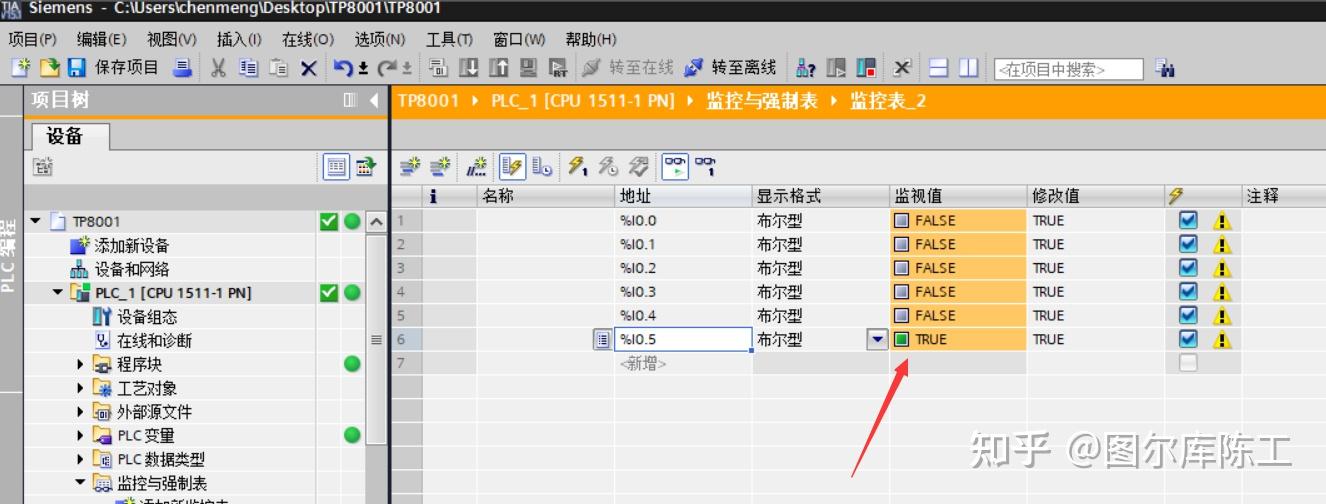1326x504 pixels.
Task: Open the 插入(I) menu
Action: point(239,39)
